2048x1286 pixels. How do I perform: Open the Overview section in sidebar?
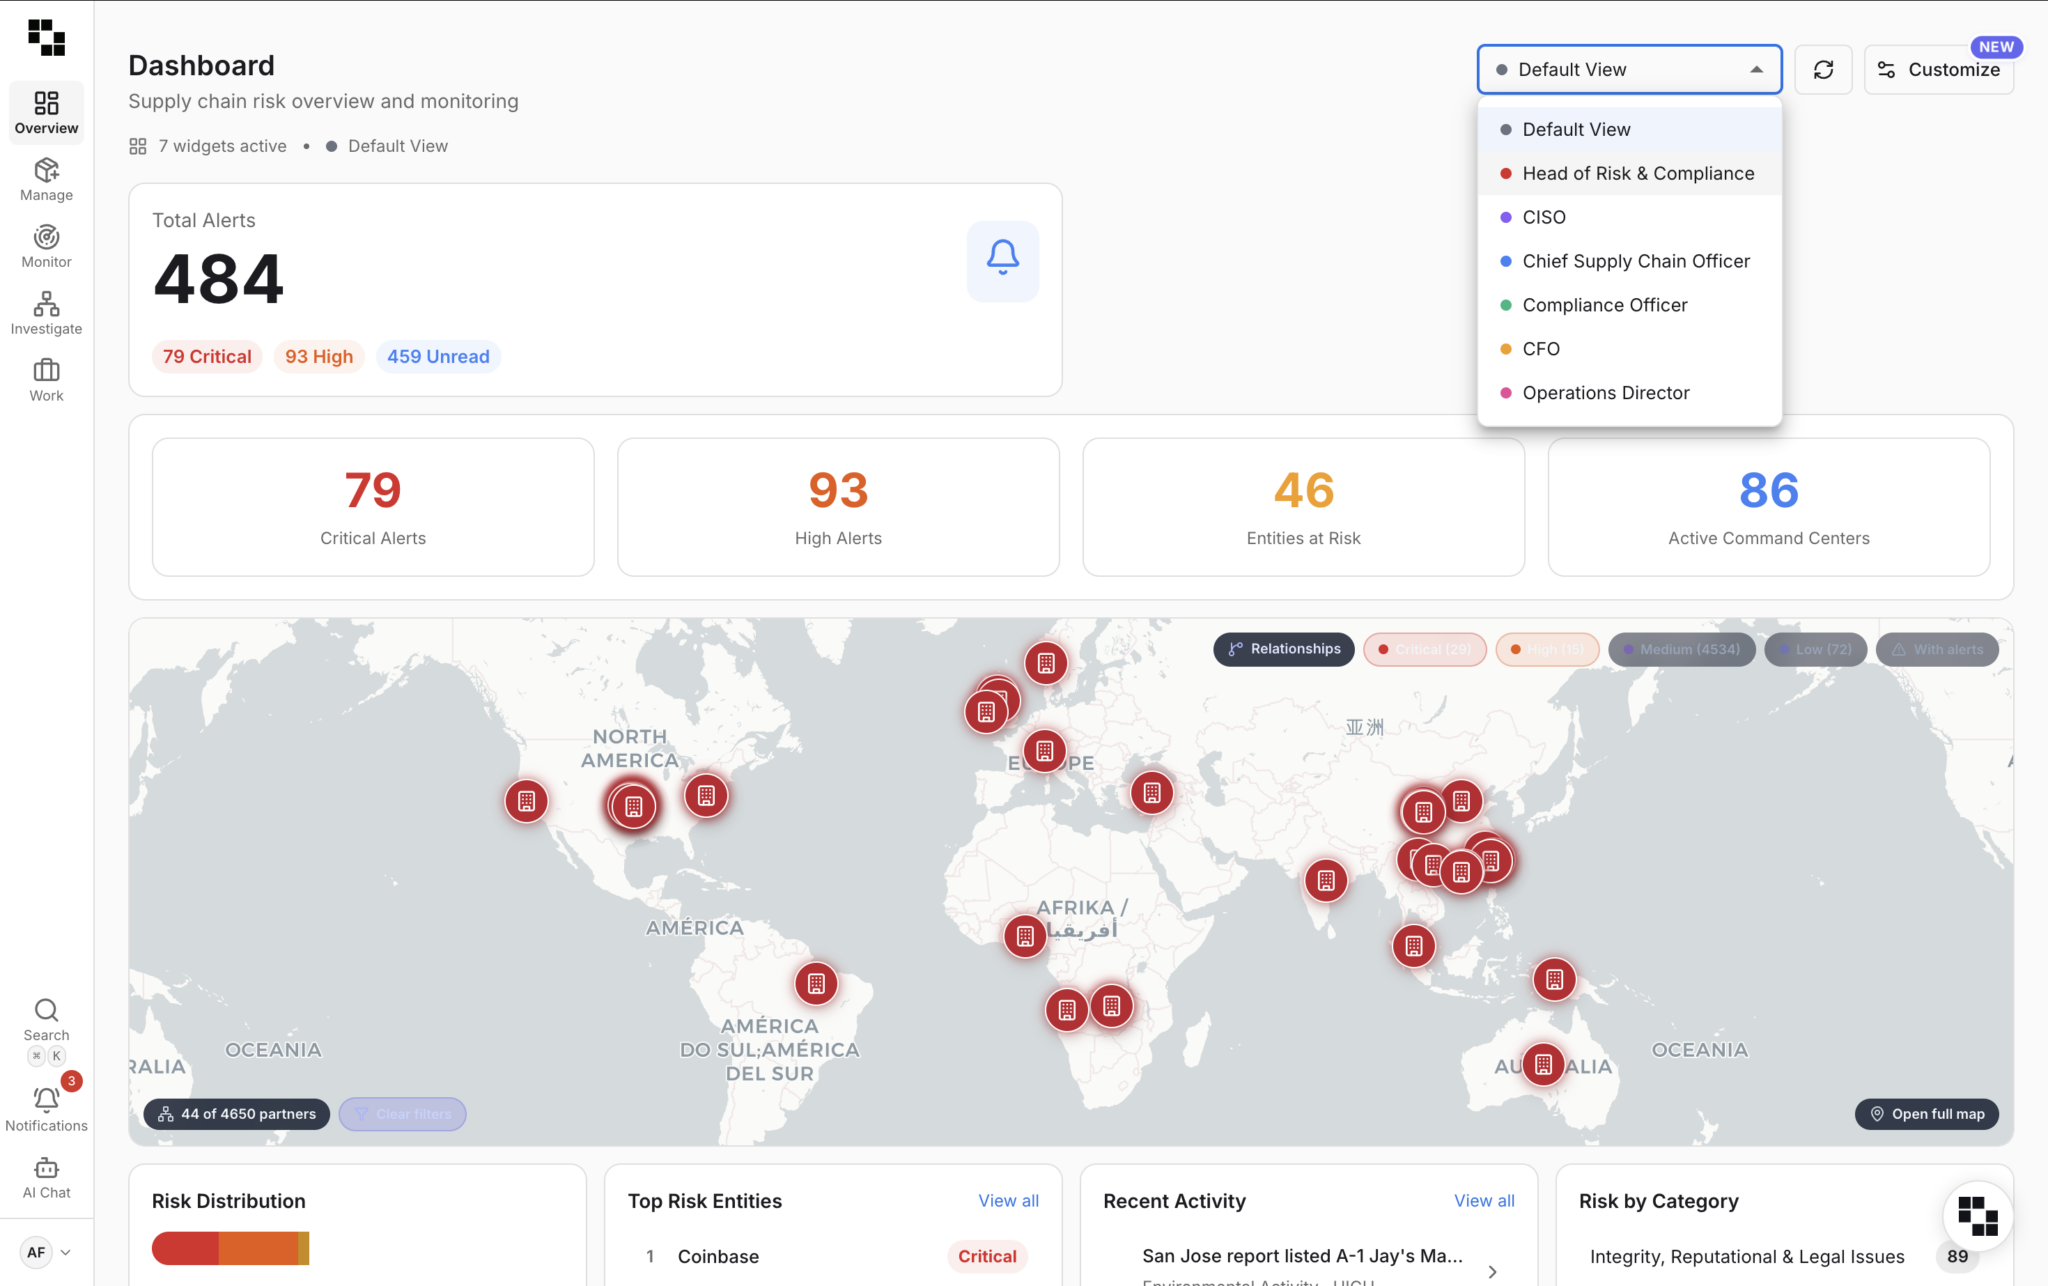coord(46,112)
